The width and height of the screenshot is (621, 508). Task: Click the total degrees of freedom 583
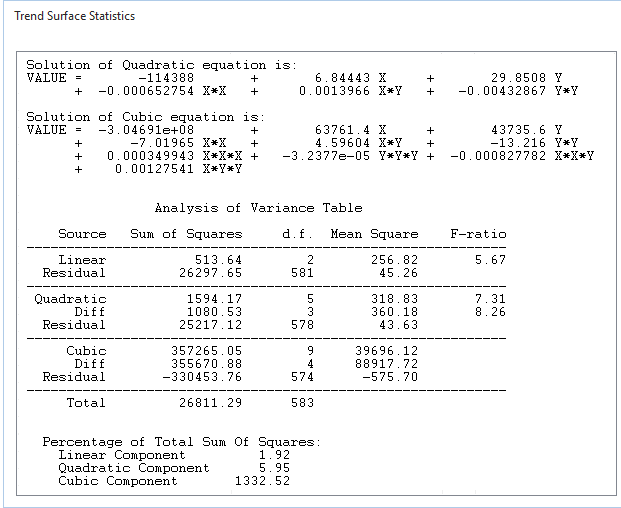coord(302,403)
